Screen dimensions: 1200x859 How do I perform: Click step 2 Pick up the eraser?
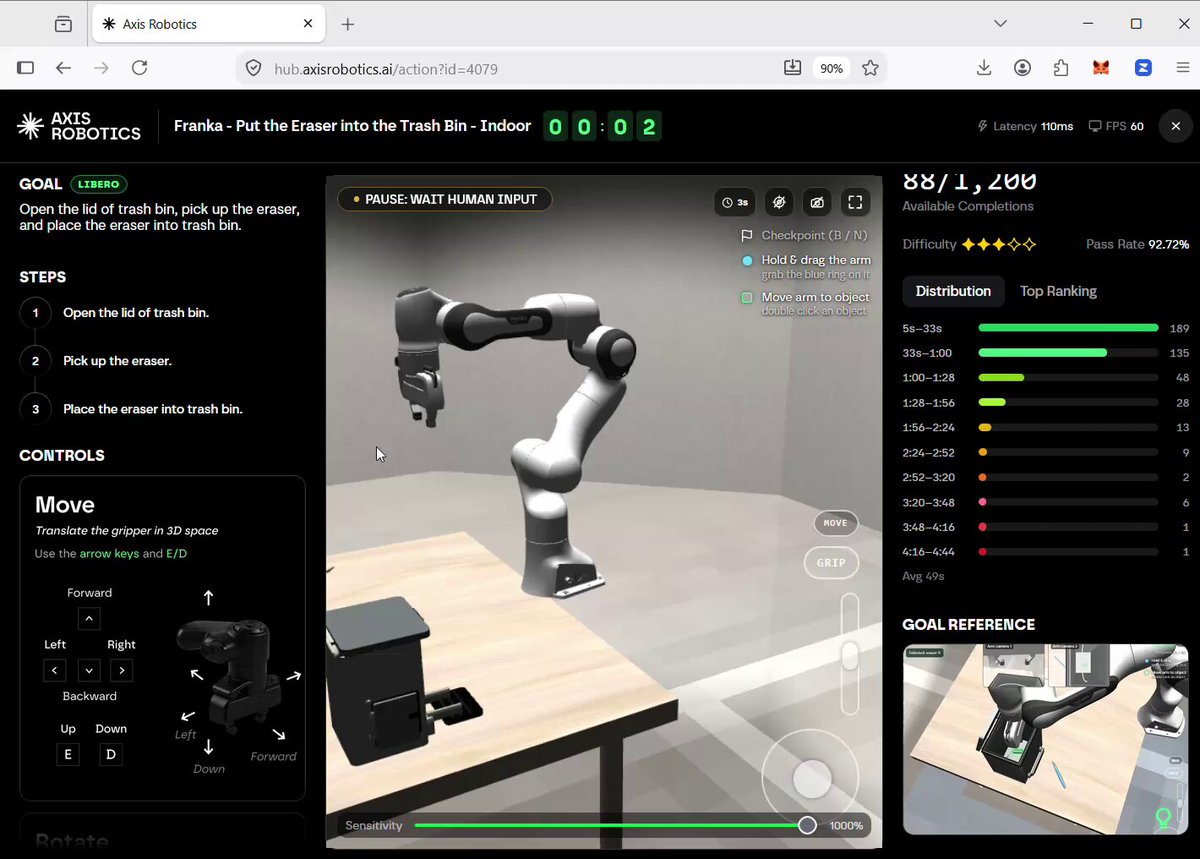[117, 361]
